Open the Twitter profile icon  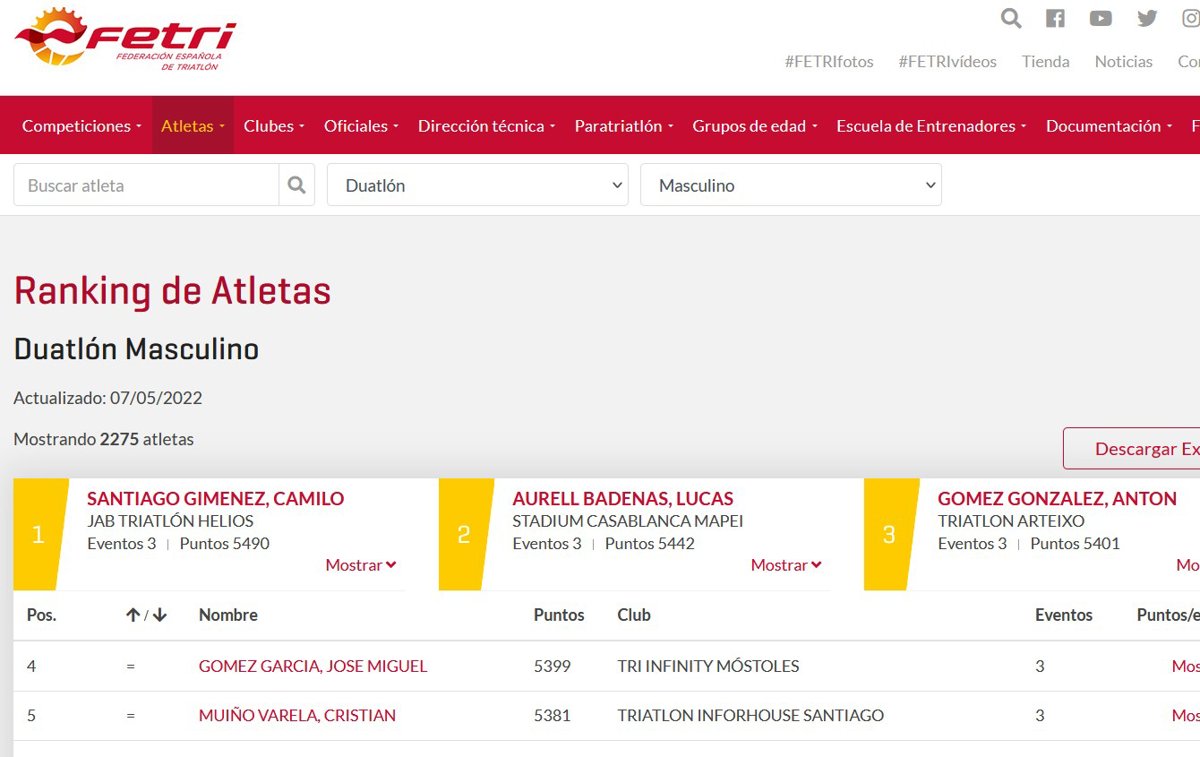click(1147, 18)
